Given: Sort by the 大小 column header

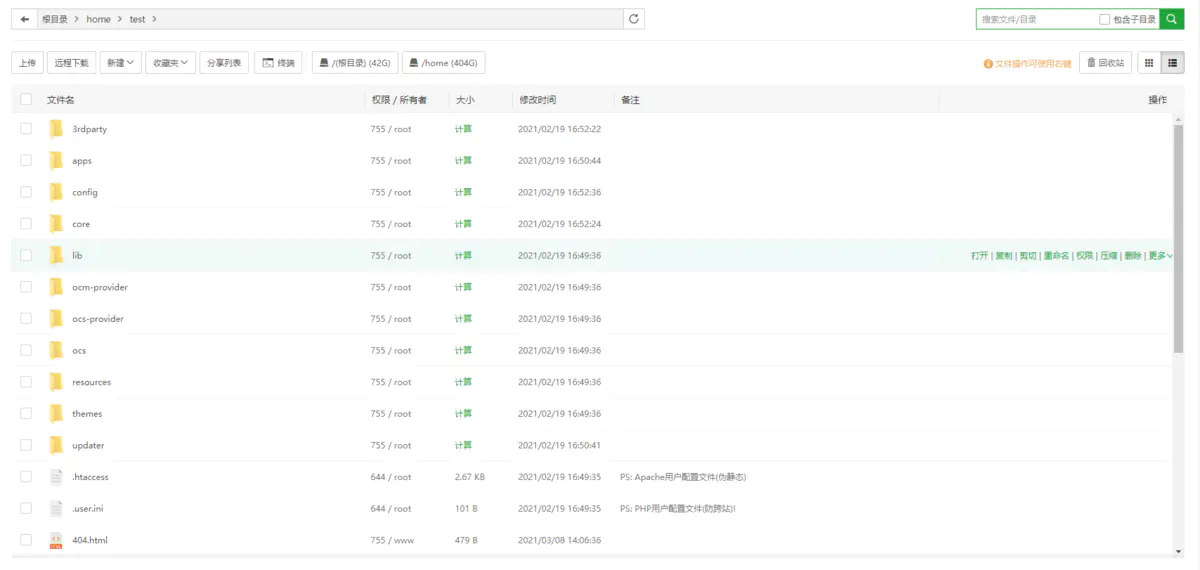Looking at the screenshot, I should pyautogui.click(x=465, y=100).
